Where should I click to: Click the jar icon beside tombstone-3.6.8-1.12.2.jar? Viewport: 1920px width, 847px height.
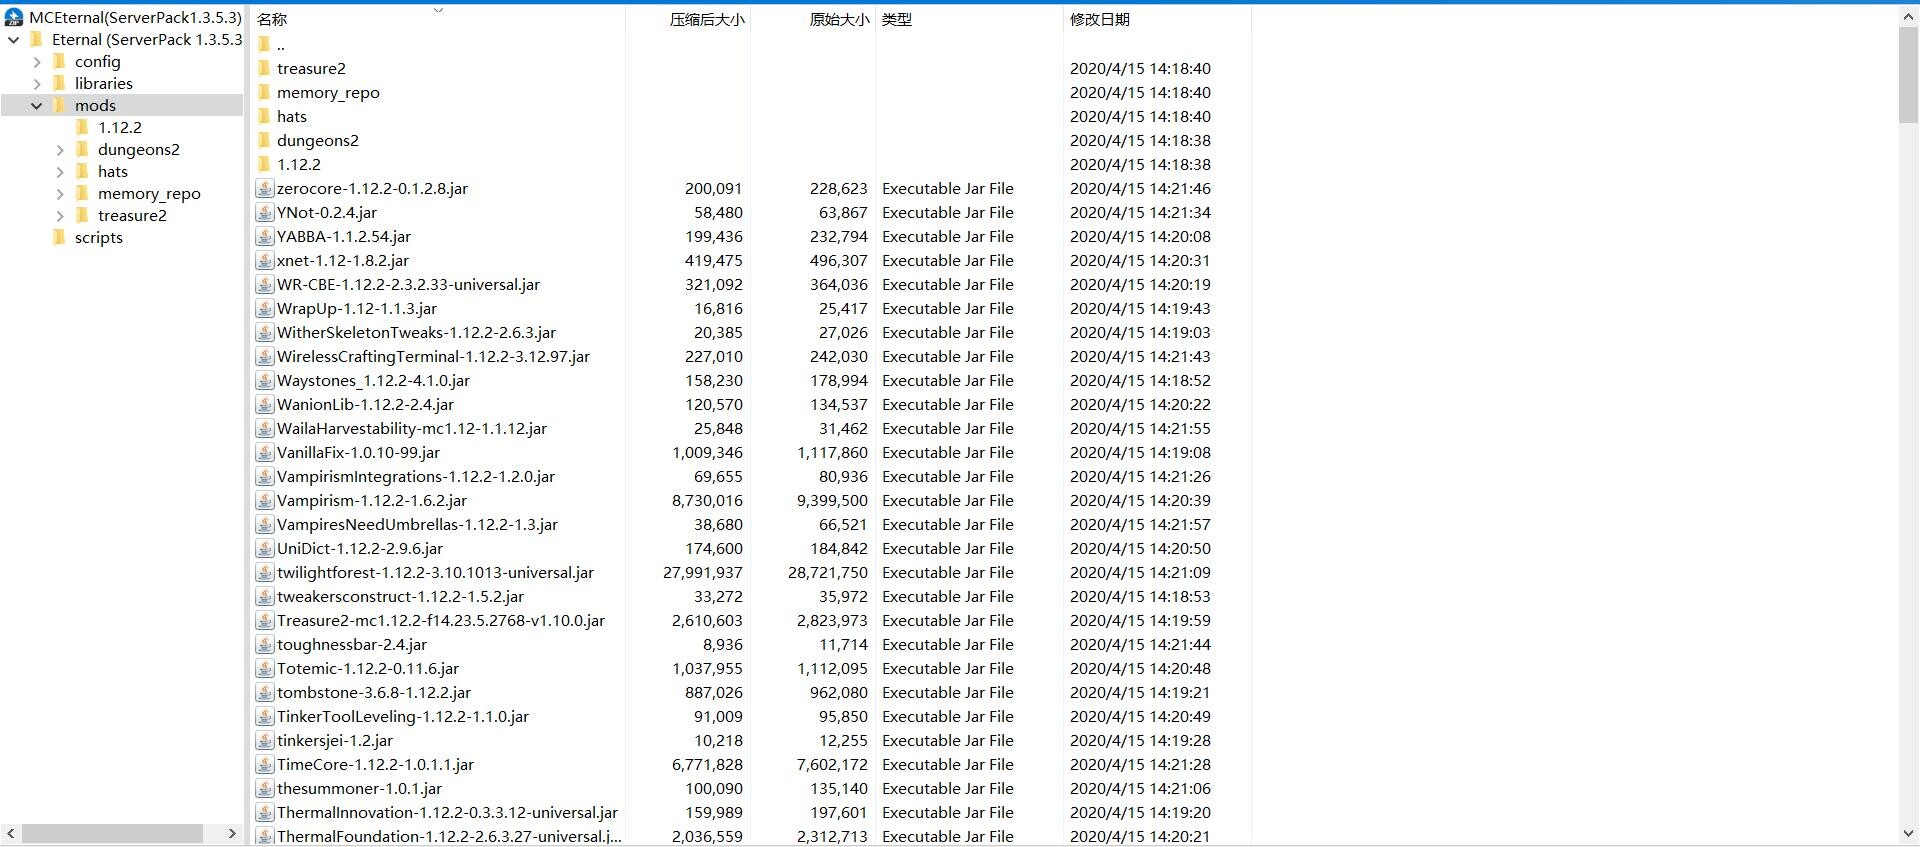click(x=265, y=692)
